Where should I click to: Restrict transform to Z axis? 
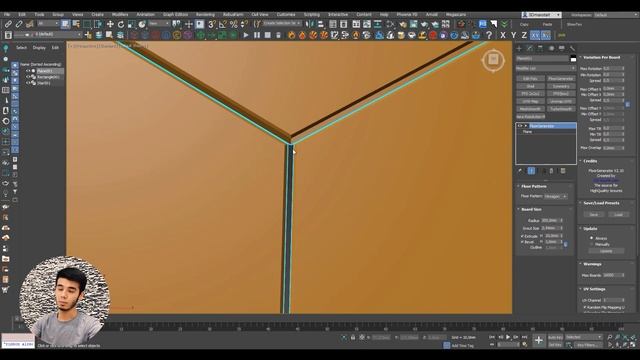(x=524, y=36)
